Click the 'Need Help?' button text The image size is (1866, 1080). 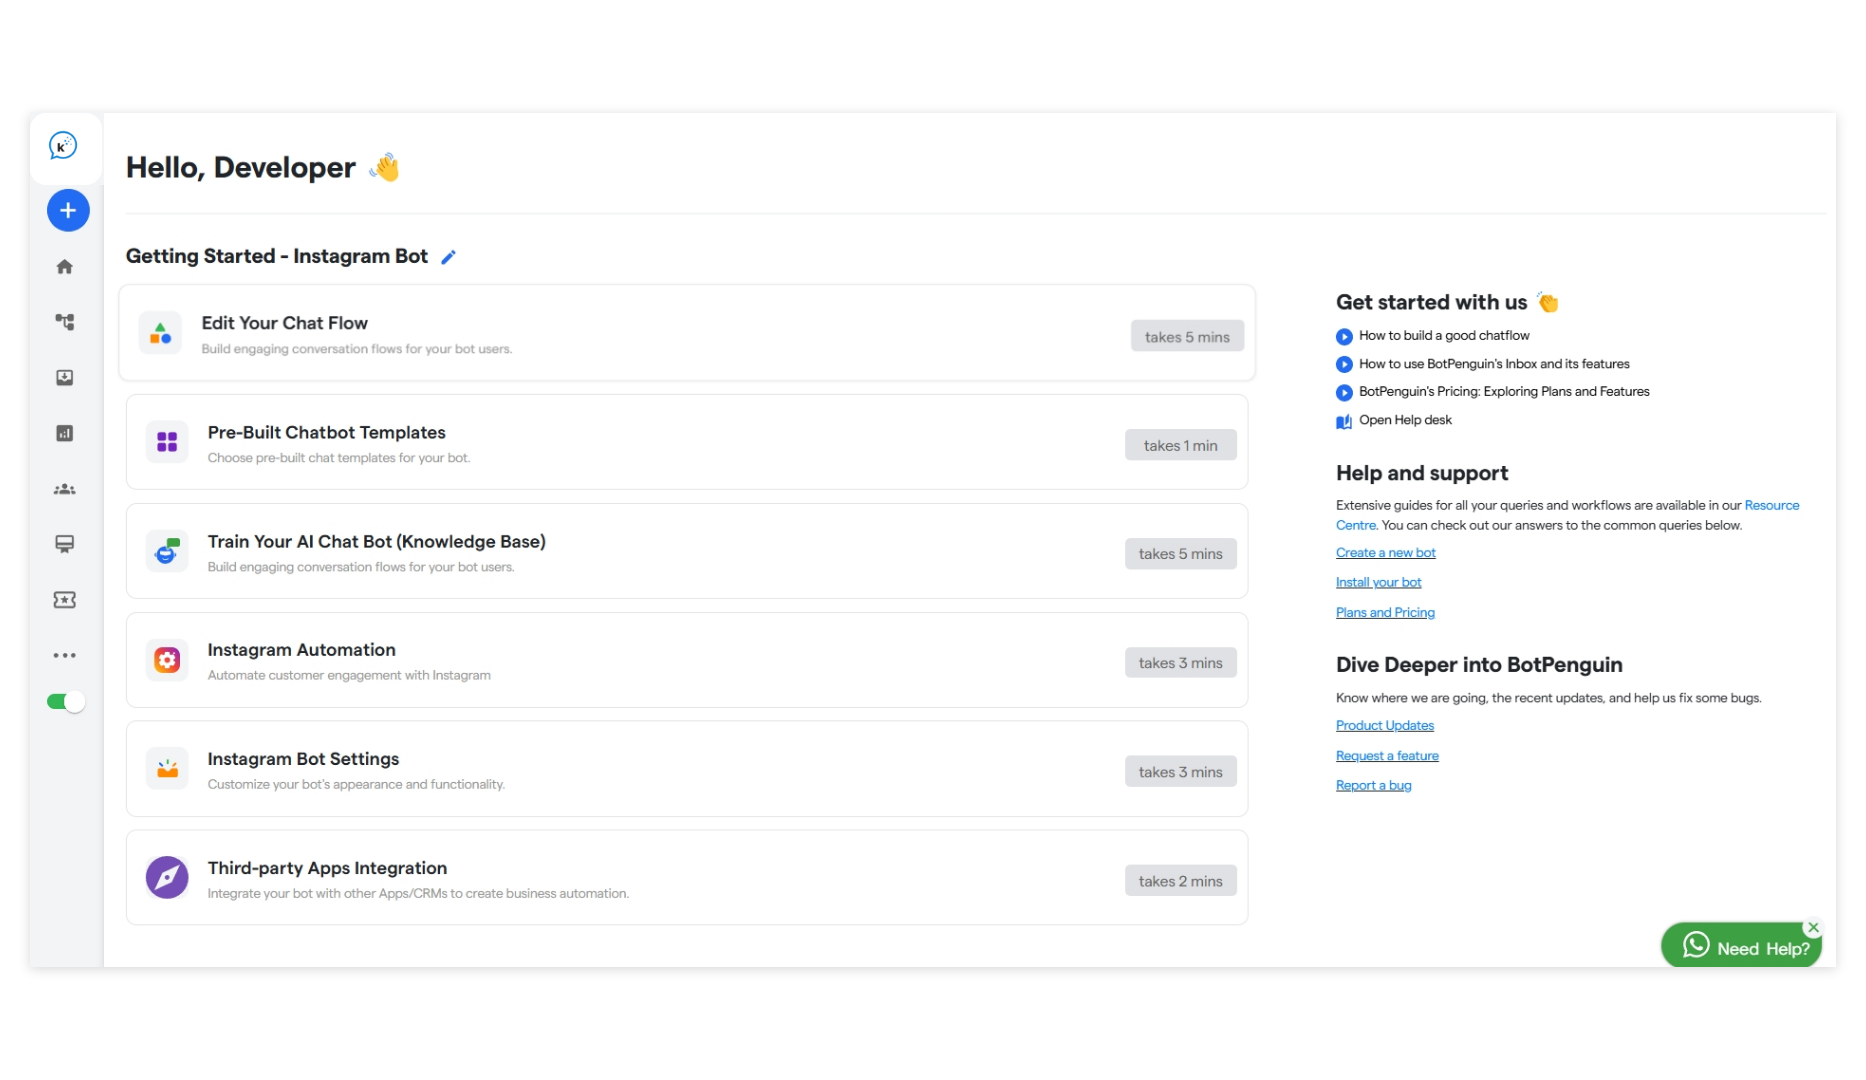coord(1763,949)
